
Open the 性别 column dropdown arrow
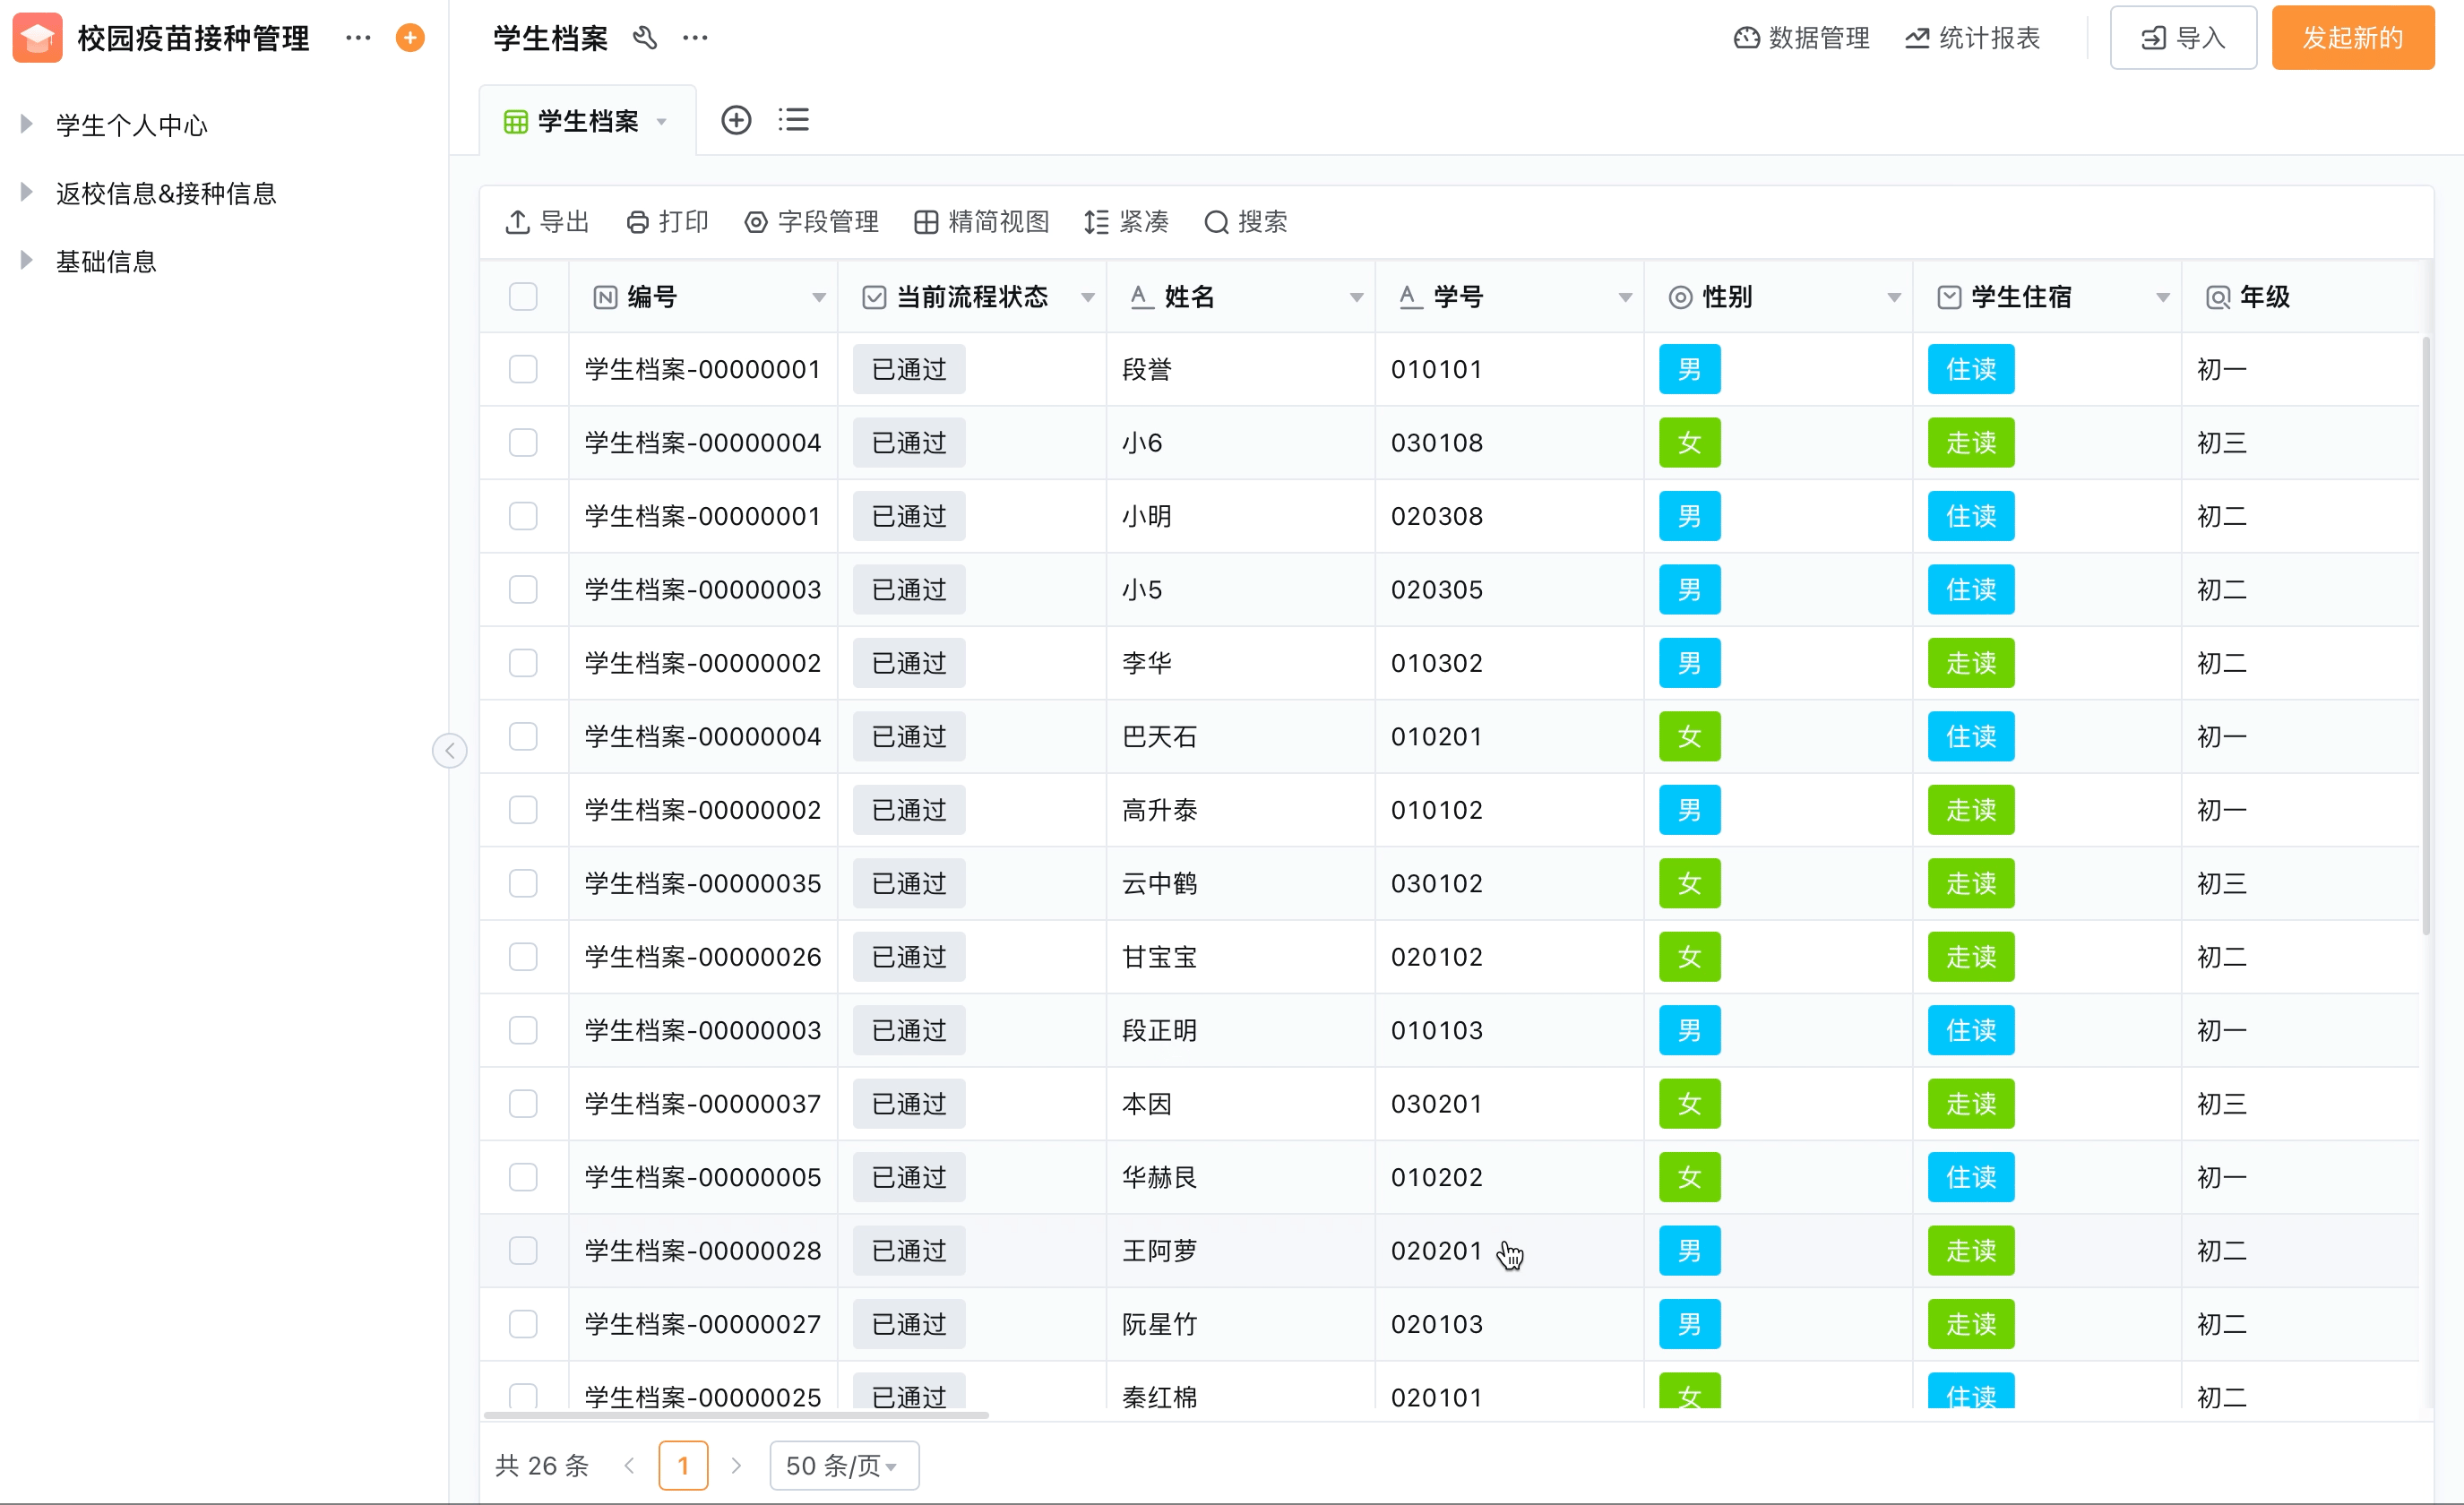[x=1894, y=298]
